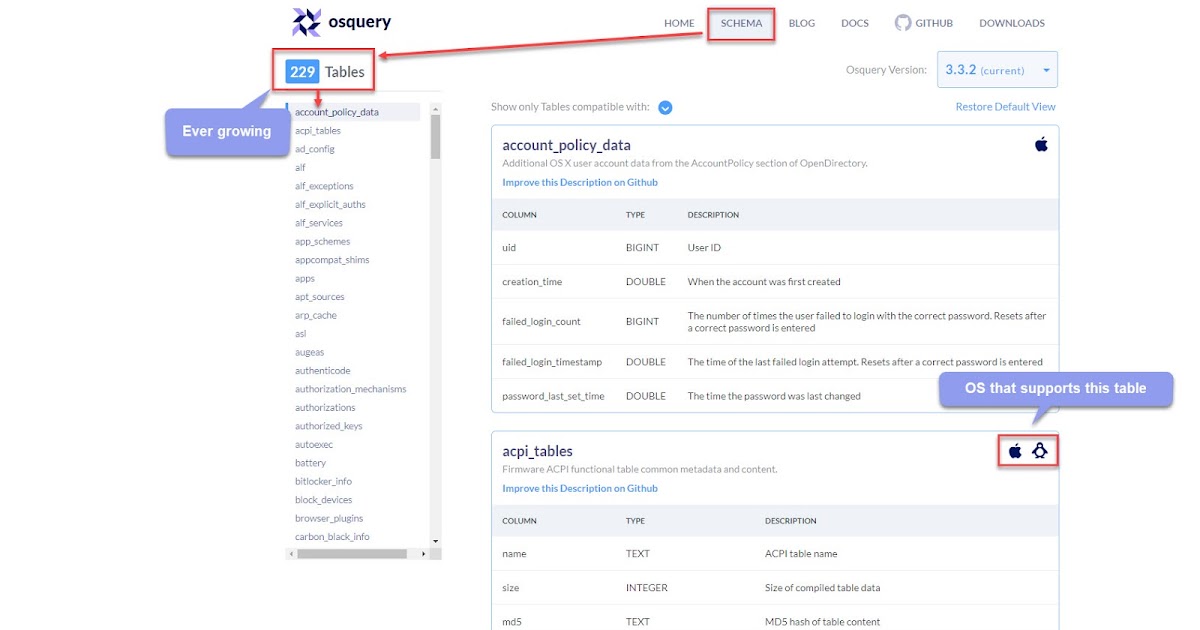Select account_policy_data in the table list
This screenshot has width=1200, height=630.
[x=337, y=112]
